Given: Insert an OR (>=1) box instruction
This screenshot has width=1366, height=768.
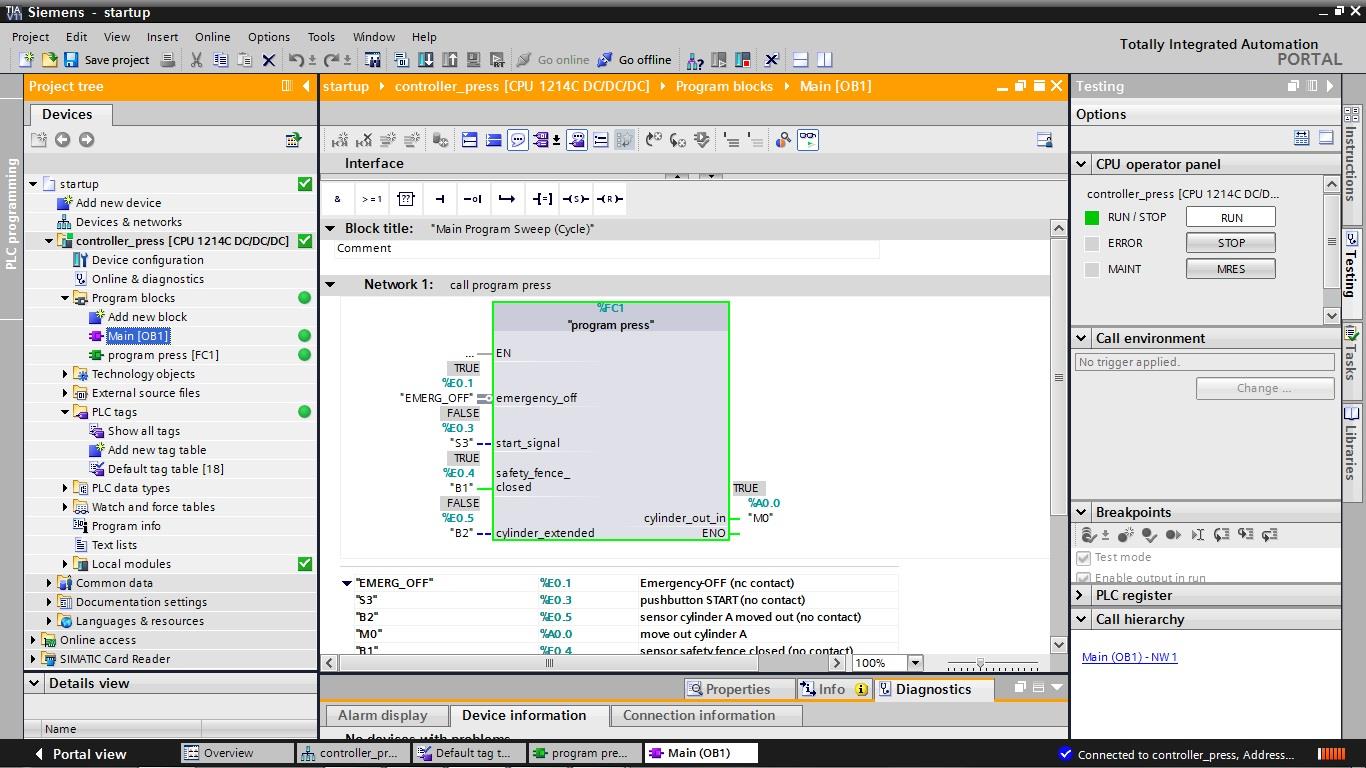Looking at the screenshot, I should (372, 199).
